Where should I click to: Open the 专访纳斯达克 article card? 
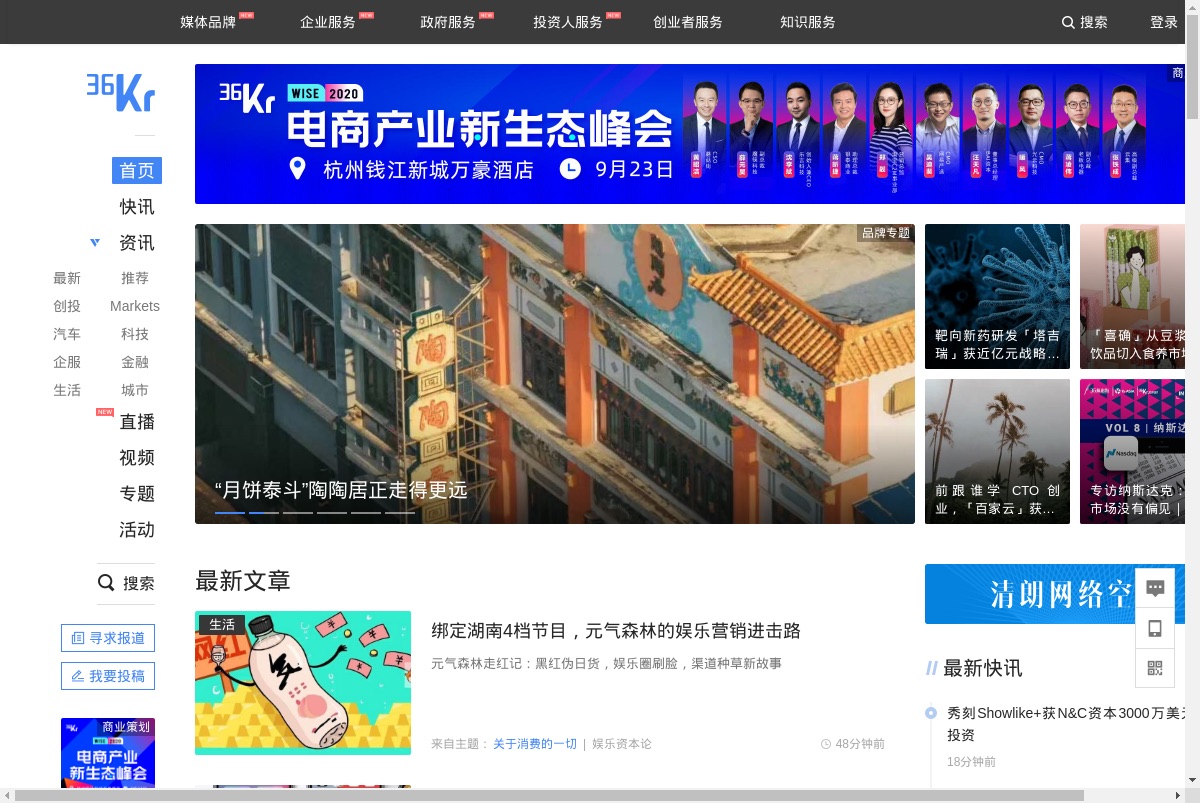(x=1132, y=451)
